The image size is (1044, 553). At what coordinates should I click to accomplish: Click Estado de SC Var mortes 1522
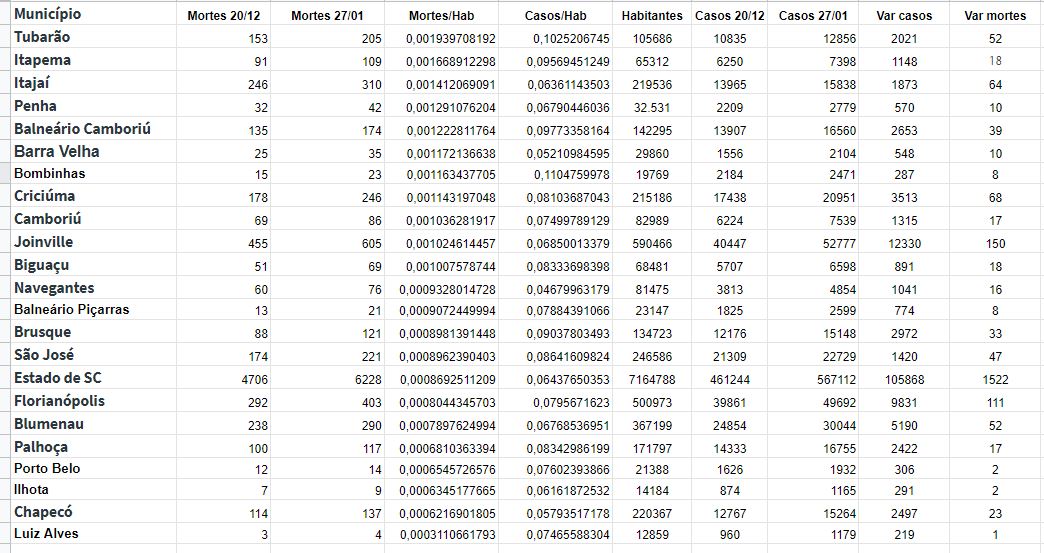[x=995, y=380]
